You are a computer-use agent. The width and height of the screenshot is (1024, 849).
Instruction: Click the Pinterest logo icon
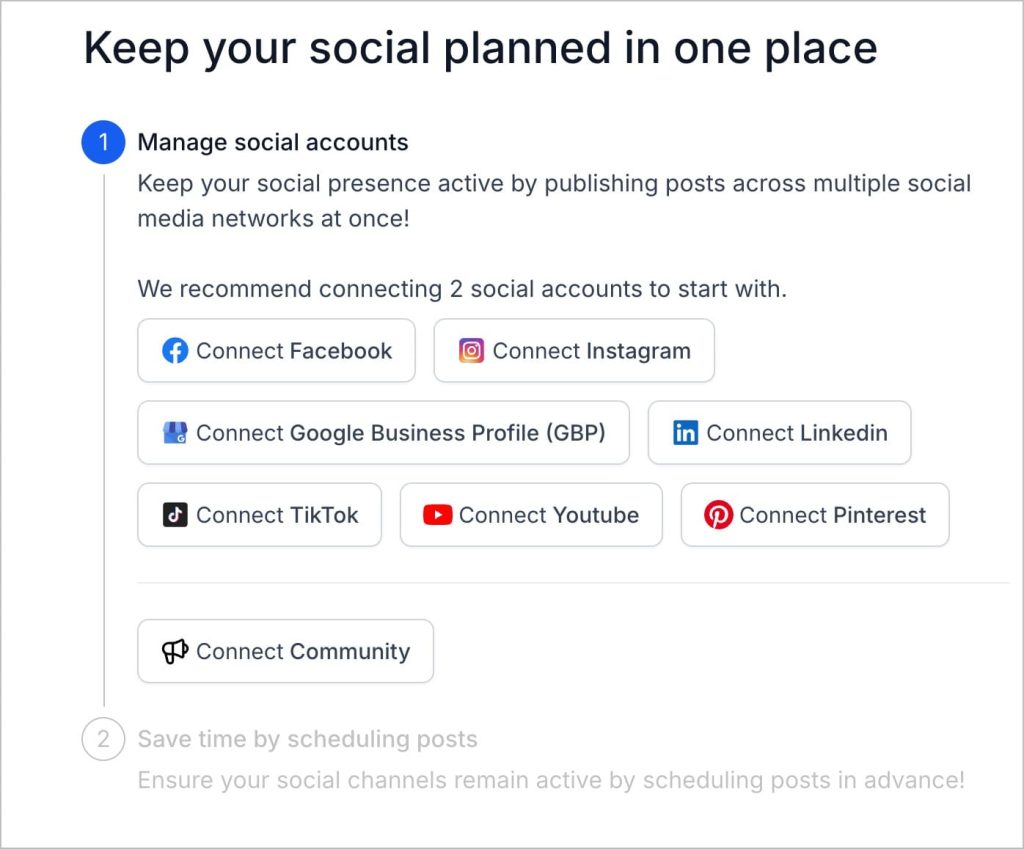[718, 515]
